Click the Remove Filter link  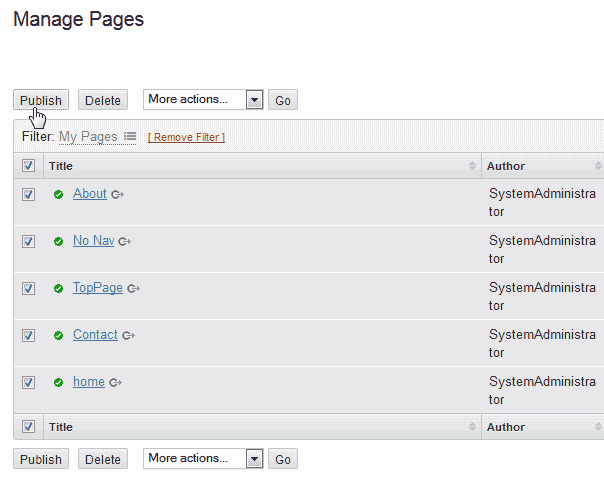pos(186,137)
